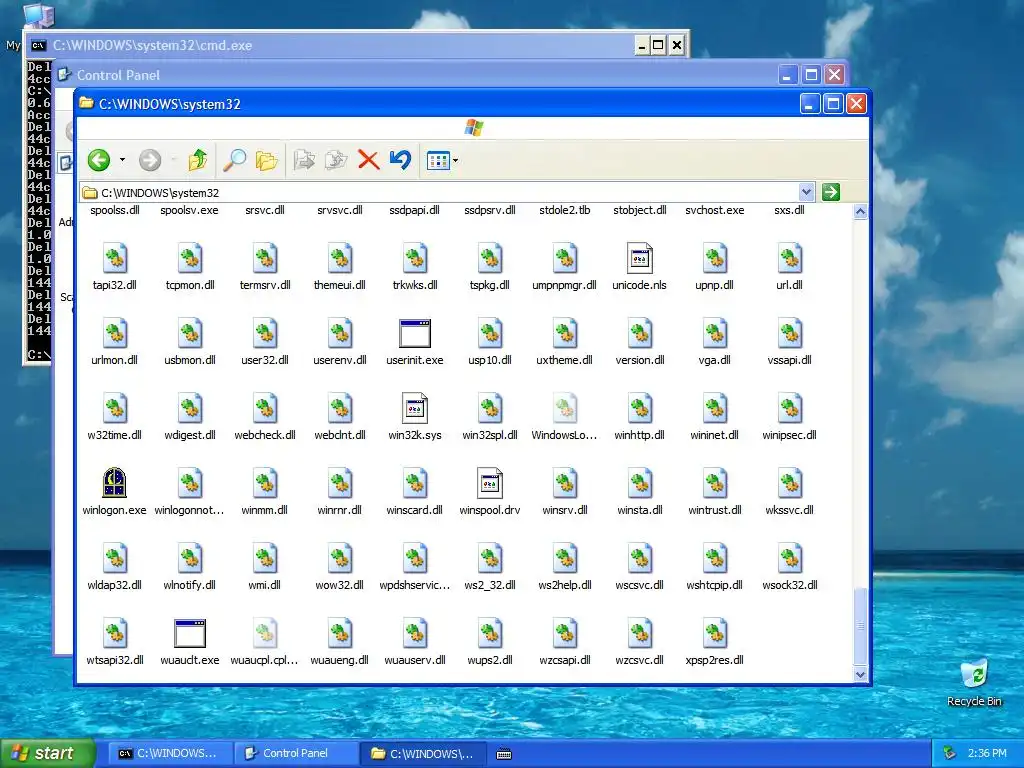Select the unicode.nls file icon
This screenshot has width=1024, height=768.
(x=639, y=258)
